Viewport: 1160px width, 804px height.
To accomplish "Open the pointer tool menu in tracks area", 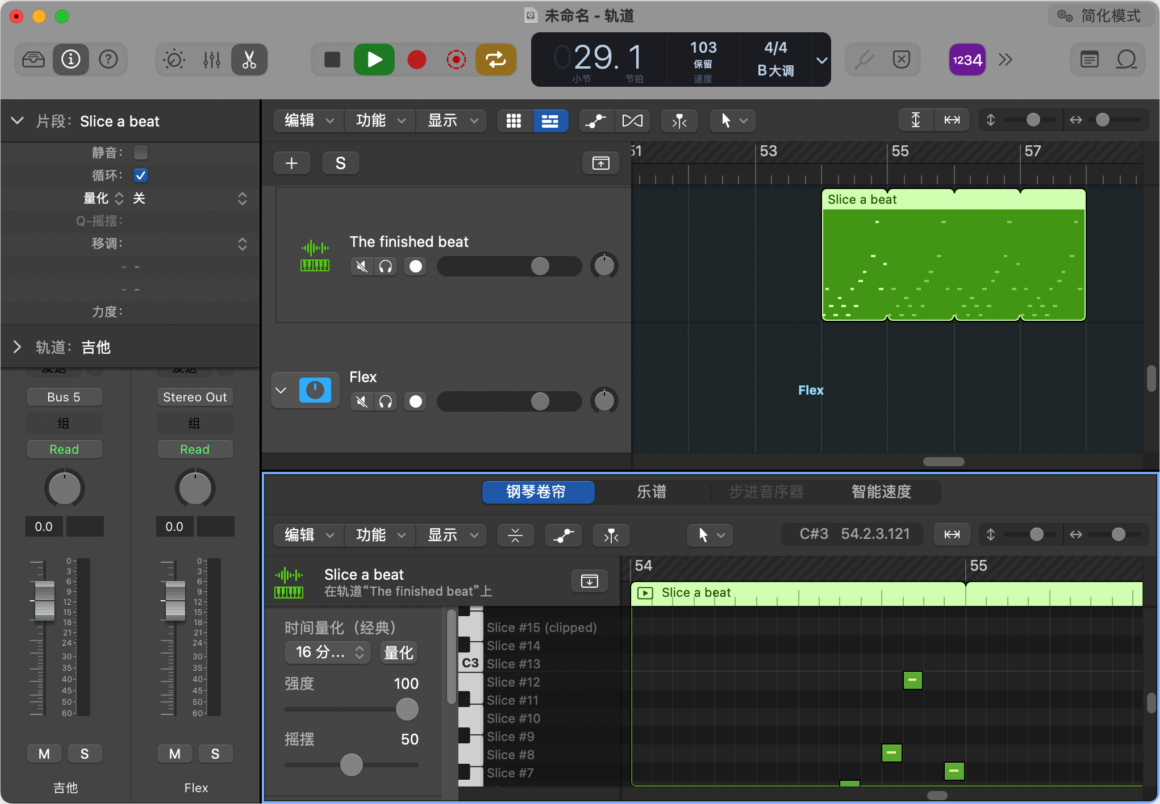I will coord(733,121).
